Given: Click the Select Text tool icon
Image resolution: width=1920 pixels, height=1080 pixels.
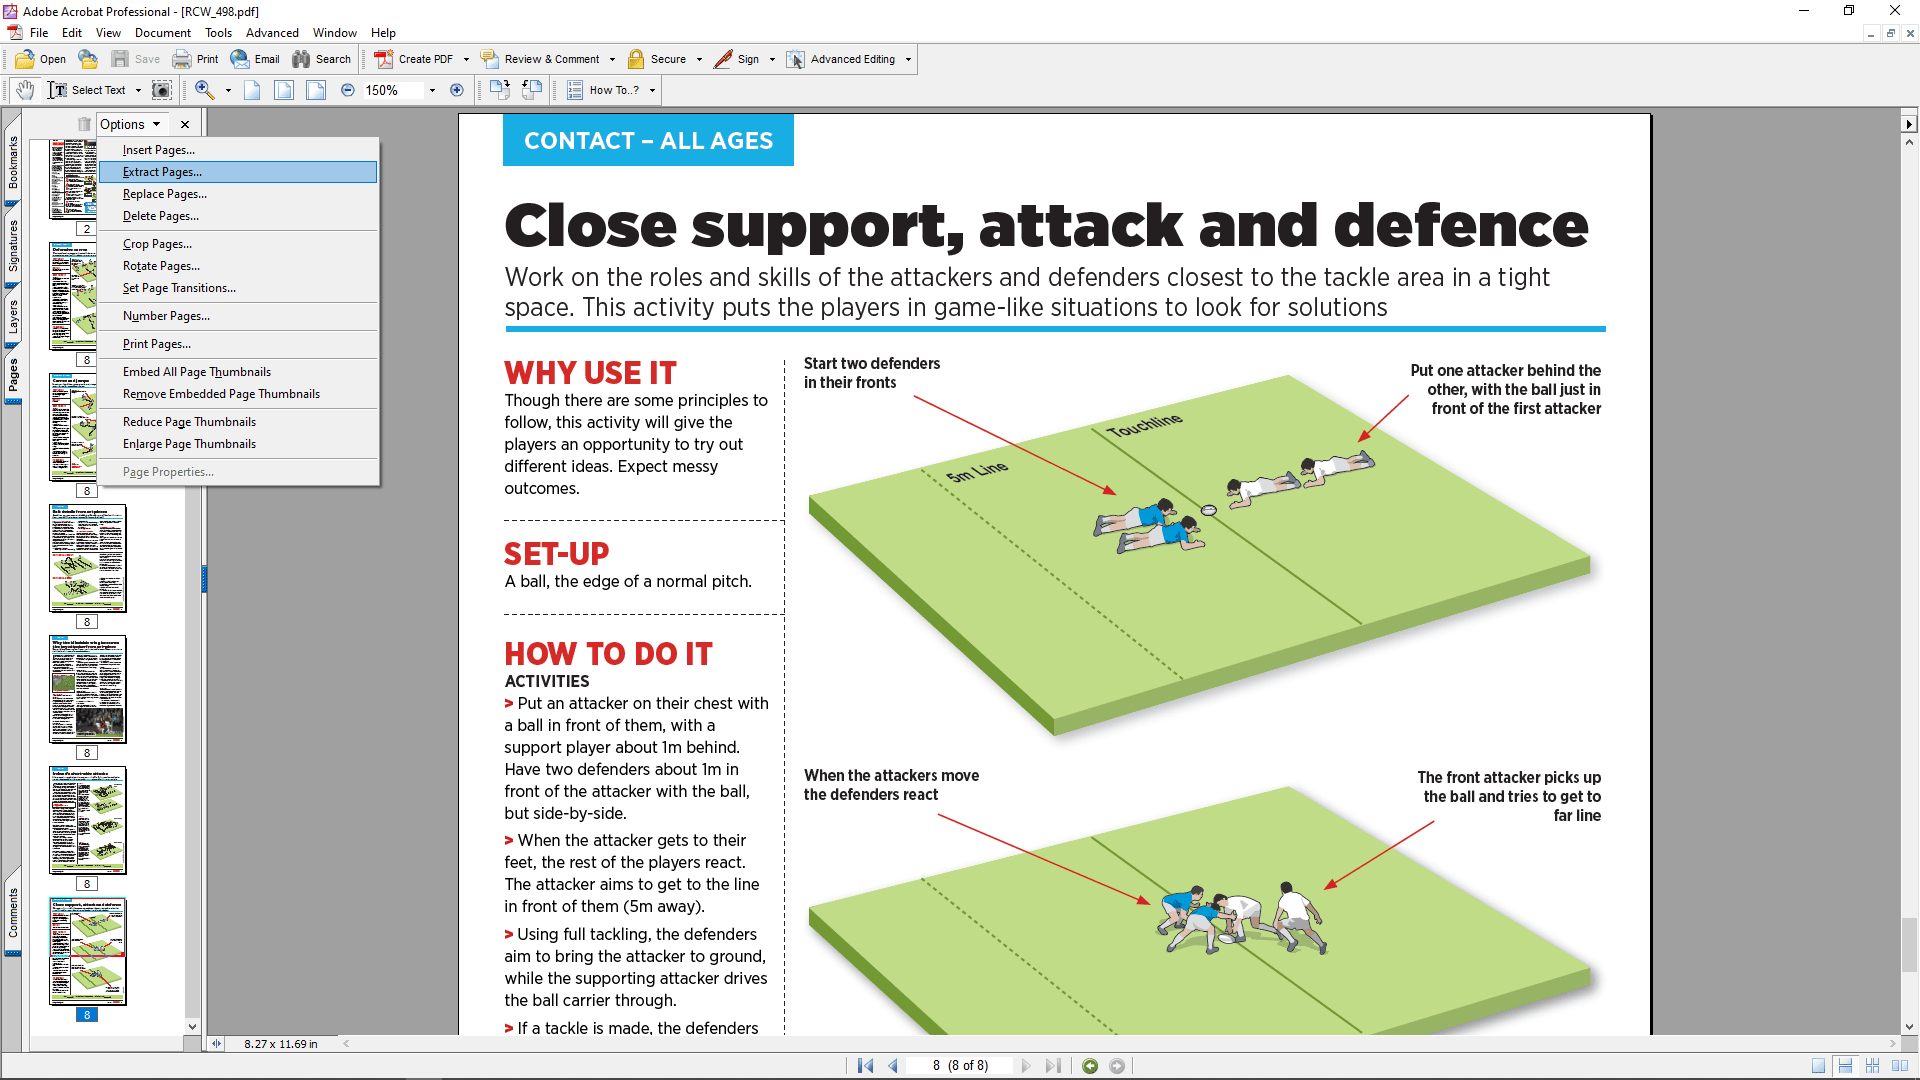Looking at the screenshot, I should tap(57, 90).
